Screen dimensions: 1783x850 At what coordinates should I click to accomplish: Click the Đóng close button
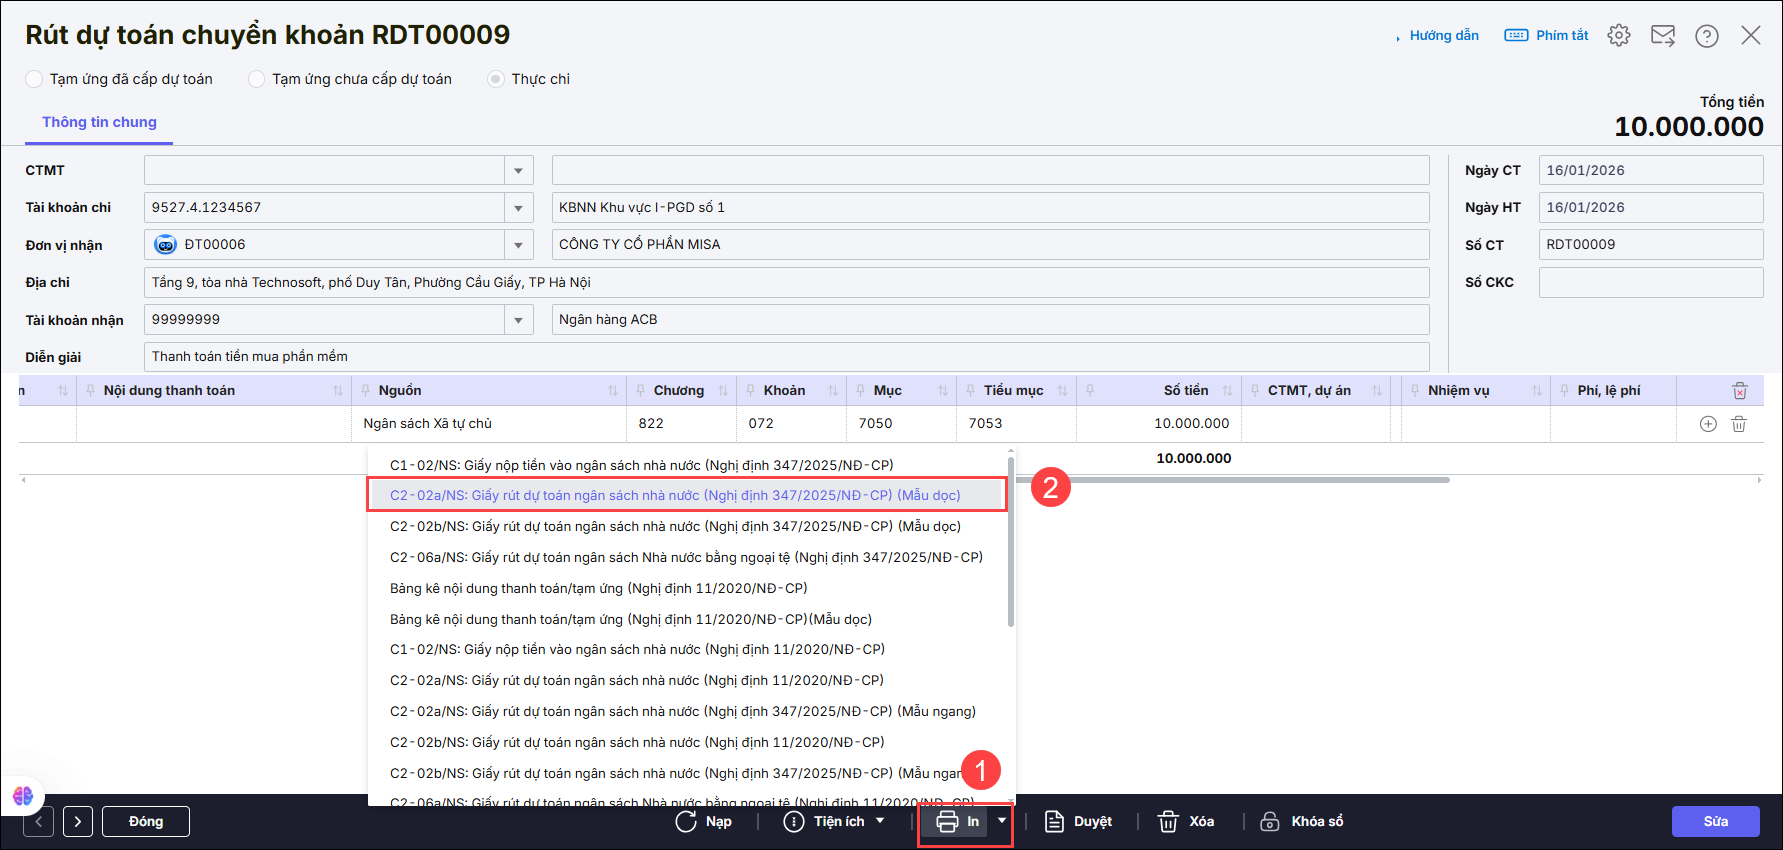pos(146,822)
